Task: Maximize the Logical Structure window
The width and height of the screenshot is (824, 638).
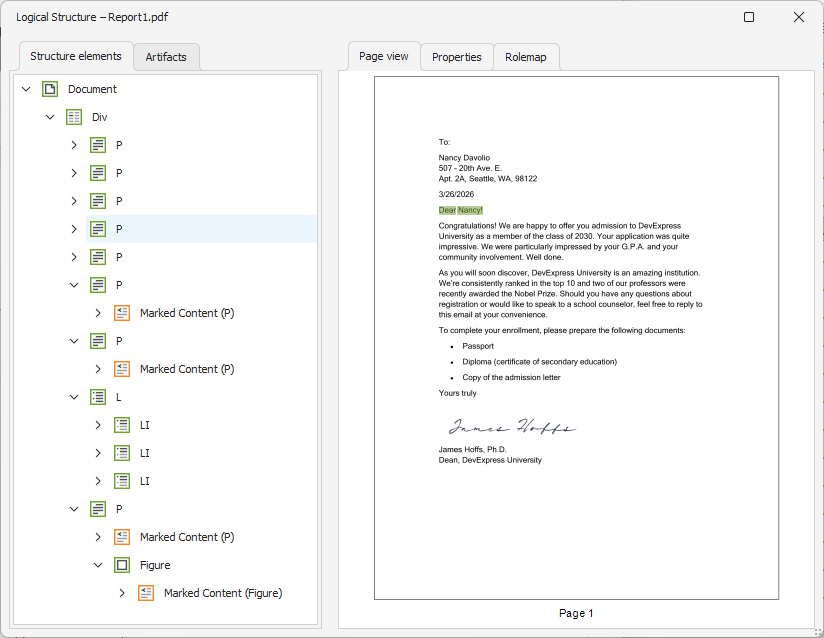Action: tap(749, 17)
